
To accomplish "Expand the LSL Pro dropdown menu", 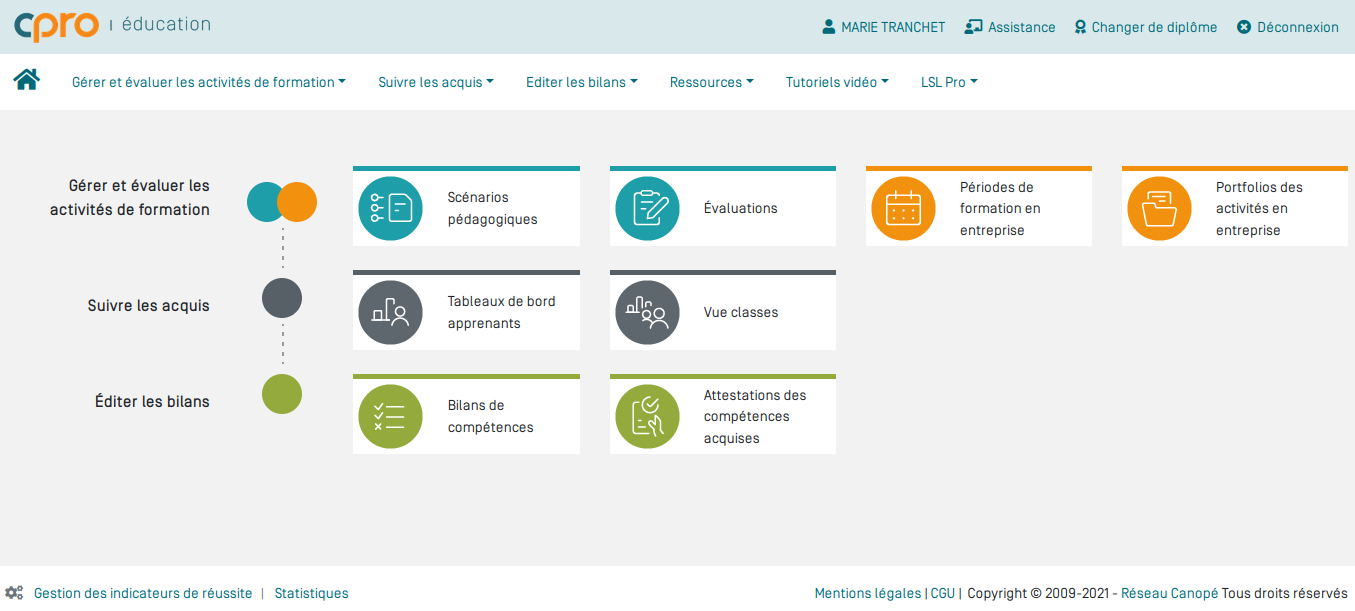I will click(948, 82).
